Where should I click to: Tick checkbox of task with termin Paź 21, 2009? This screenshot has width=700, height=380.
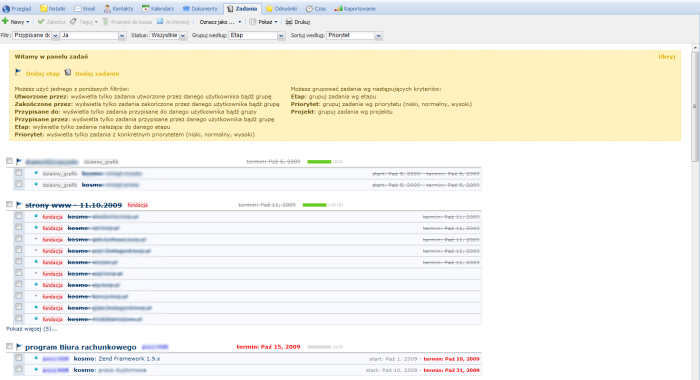(18, 369)
